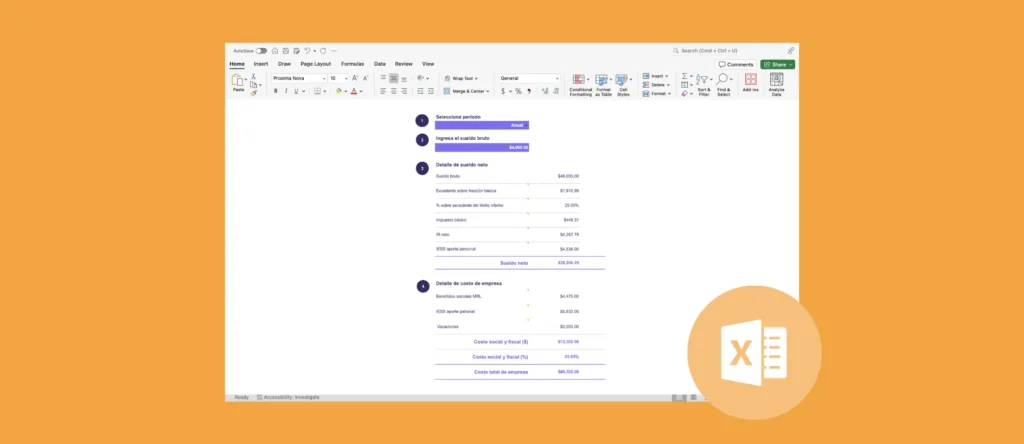Click Increase Font Size icon

355,78
